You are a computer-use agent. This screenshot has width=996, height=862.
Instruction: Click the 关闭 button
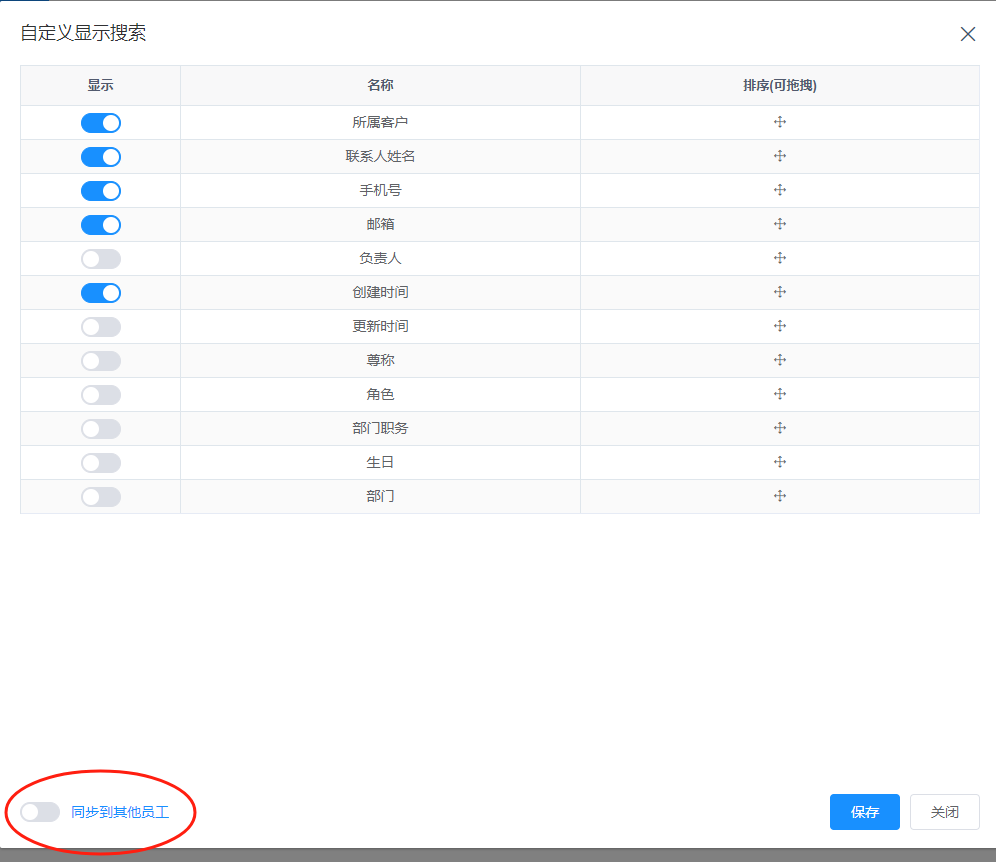point(944,812)
